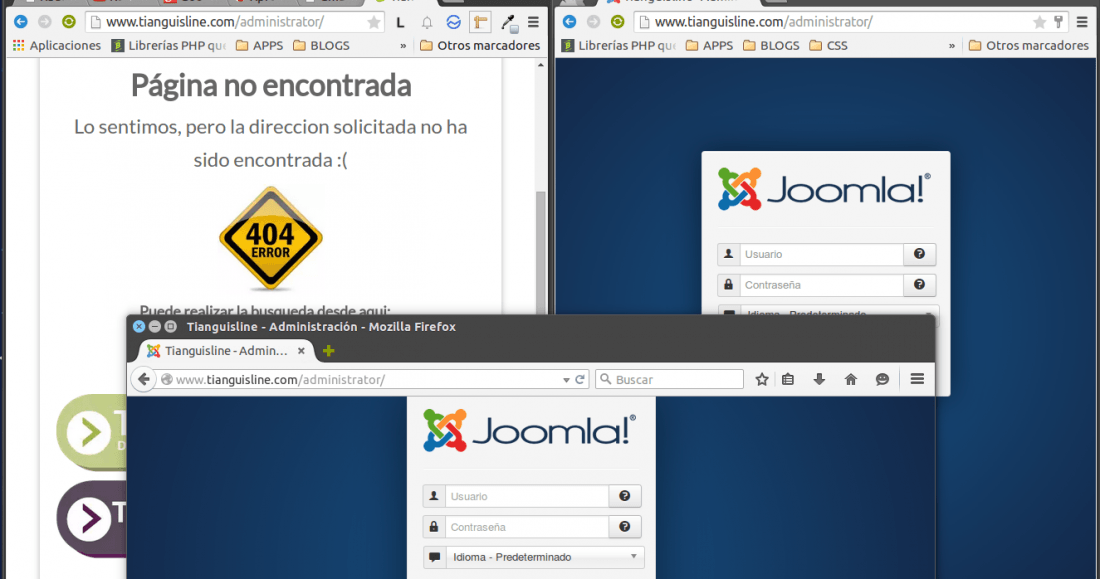The width and height of the screenshot is (1100, 579).
Task: Go back in the right Chrome window
Action: click(570, 22)
